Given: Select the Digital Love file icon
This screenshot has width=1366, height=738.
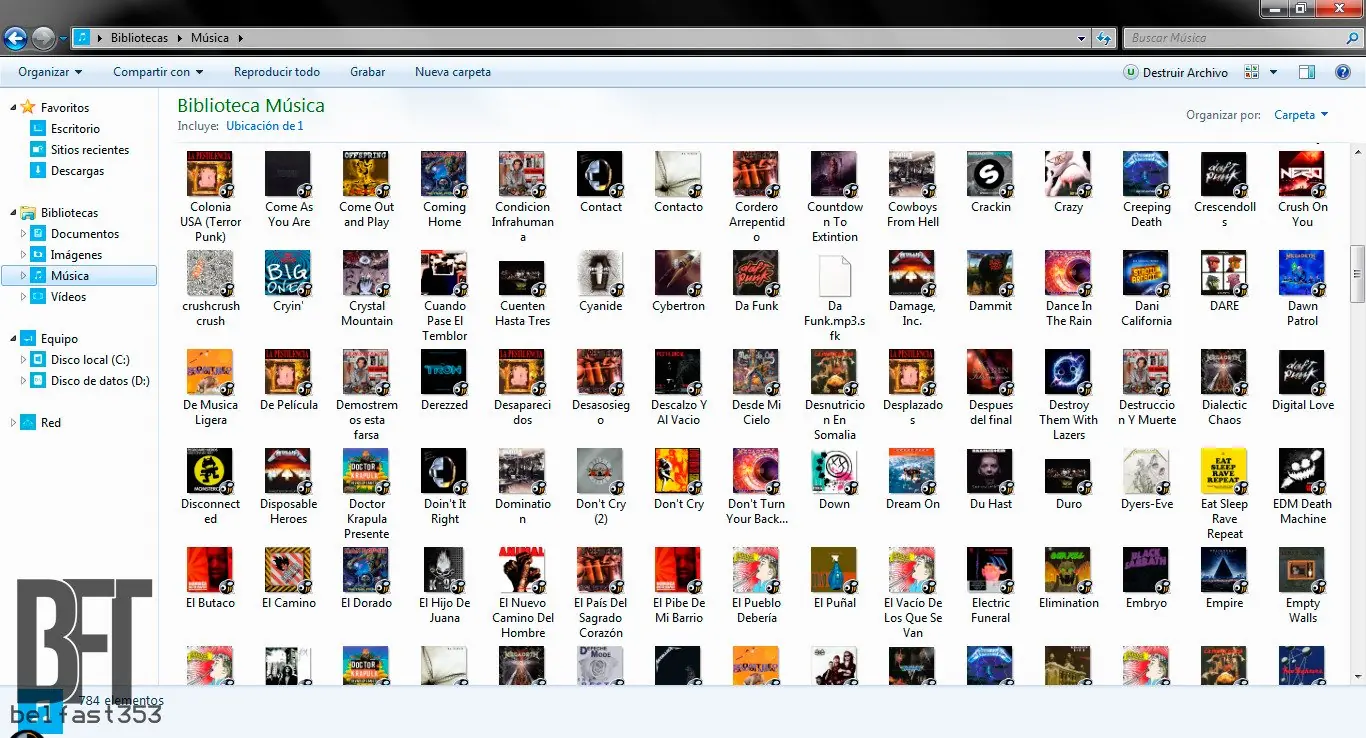Looking at the screenshot, I should tap(1302, 372).
